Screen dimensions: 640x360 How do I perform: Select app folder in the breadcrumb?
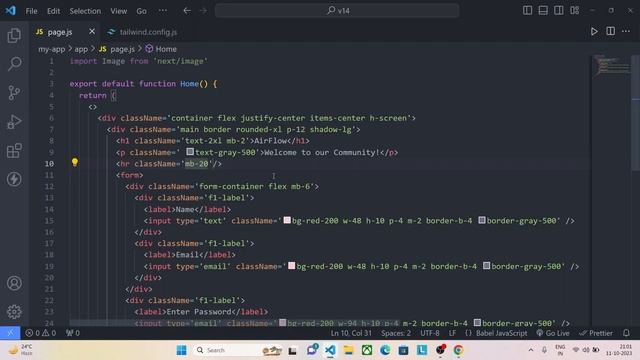pos(81,49)
